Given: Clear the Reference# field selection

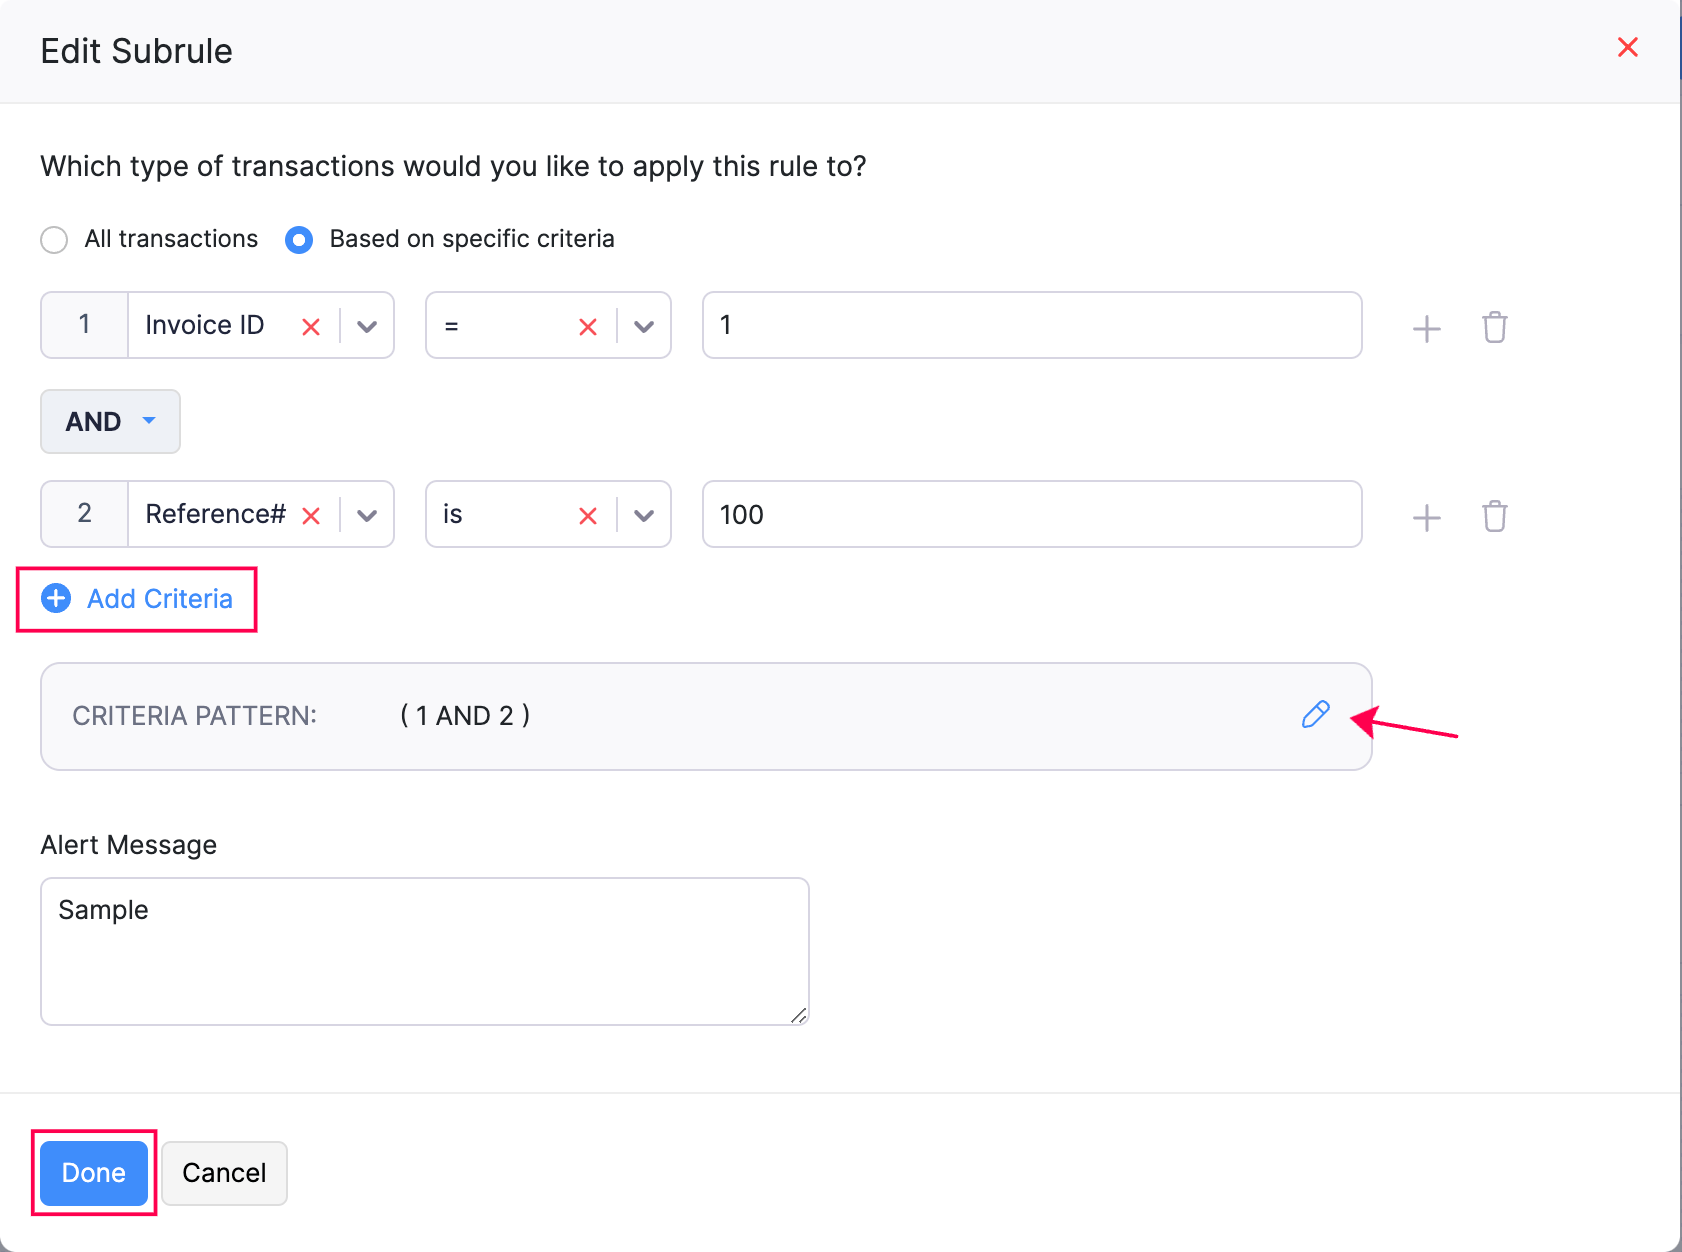Looking at the screenshot, I should point(311,516).
